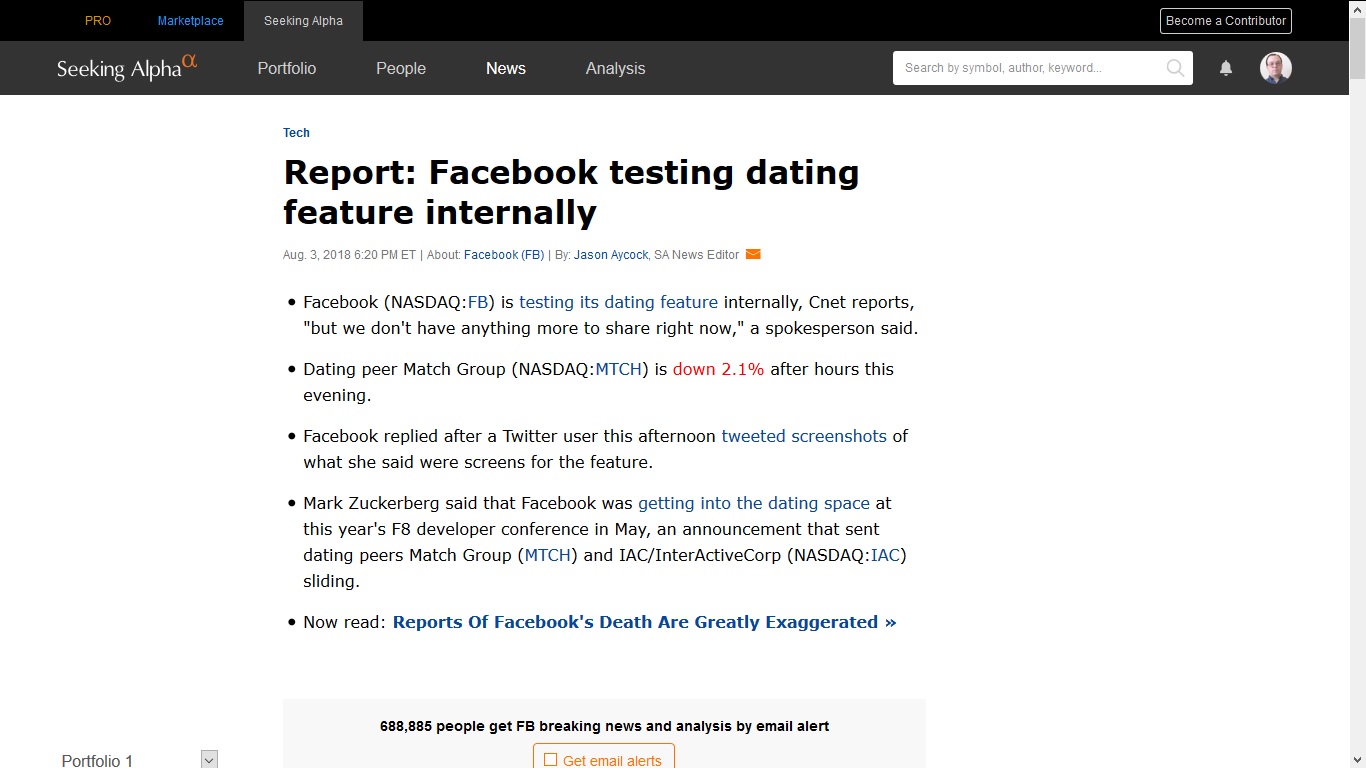Screen dimensions: 1366x768
Task: Click the Portfolio 1 label
Action: pos(97,761)
